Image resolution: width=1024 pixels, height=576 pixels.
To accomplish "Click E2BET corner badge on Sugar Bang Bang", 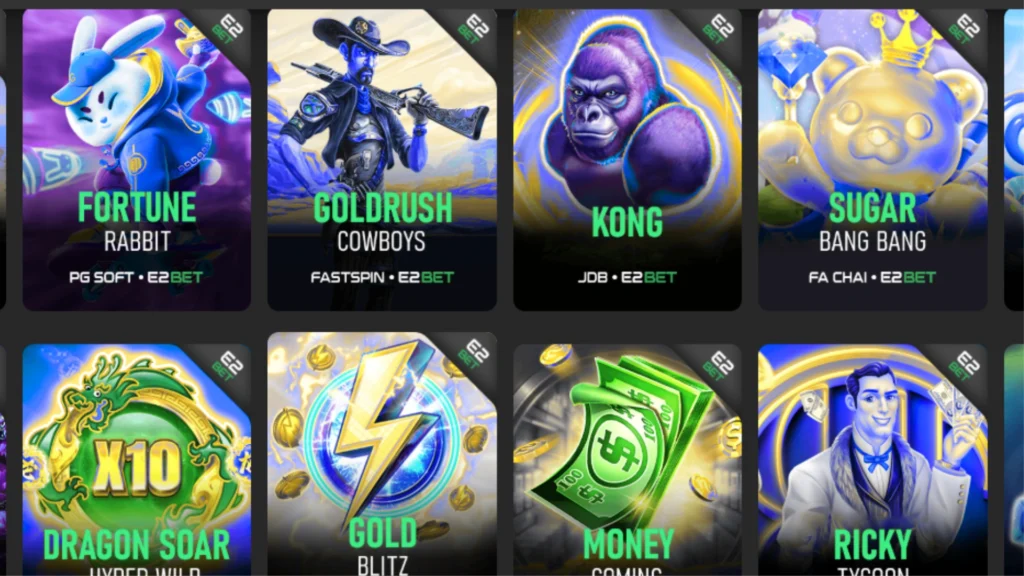I will coord(964,29).
